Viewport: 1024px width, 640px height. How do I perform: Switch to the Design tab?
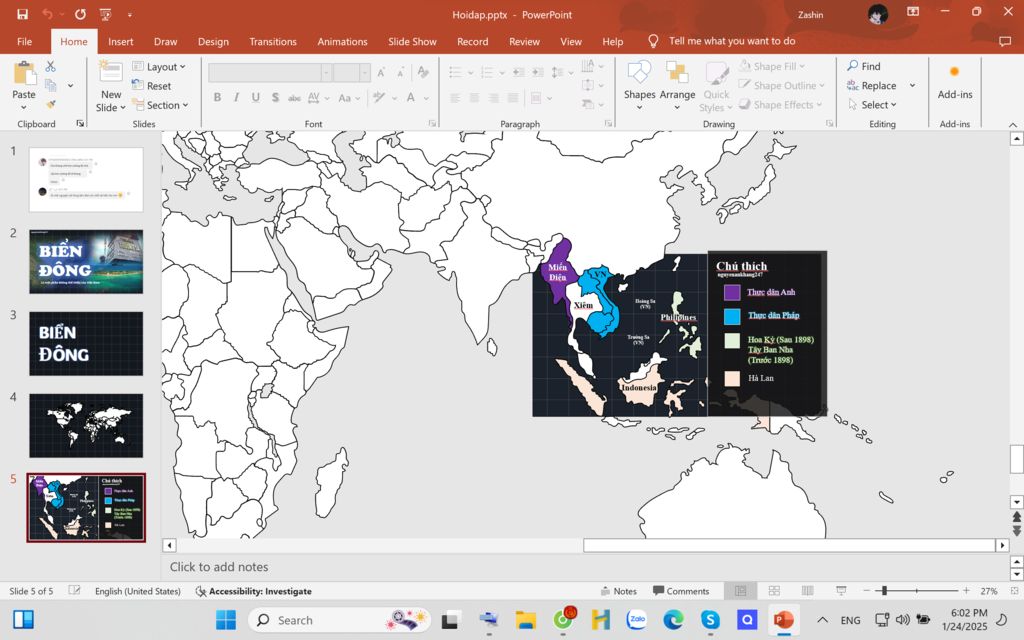213,42
